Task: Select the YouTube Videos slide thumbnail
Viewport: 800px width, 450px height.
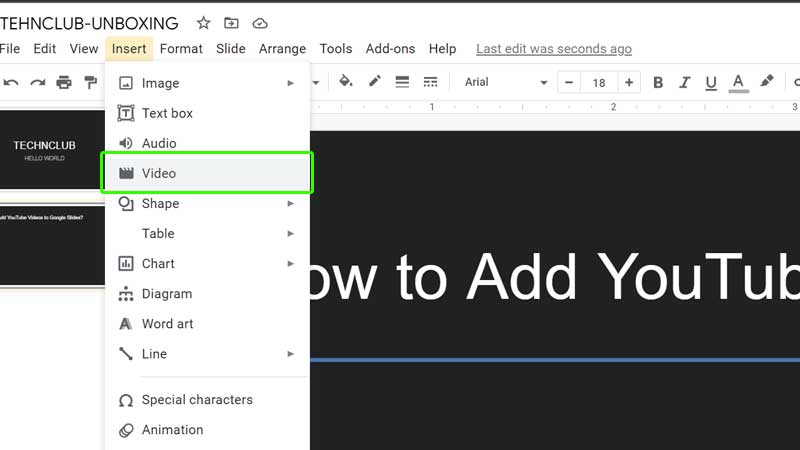Action: click(x=52, y=246)
